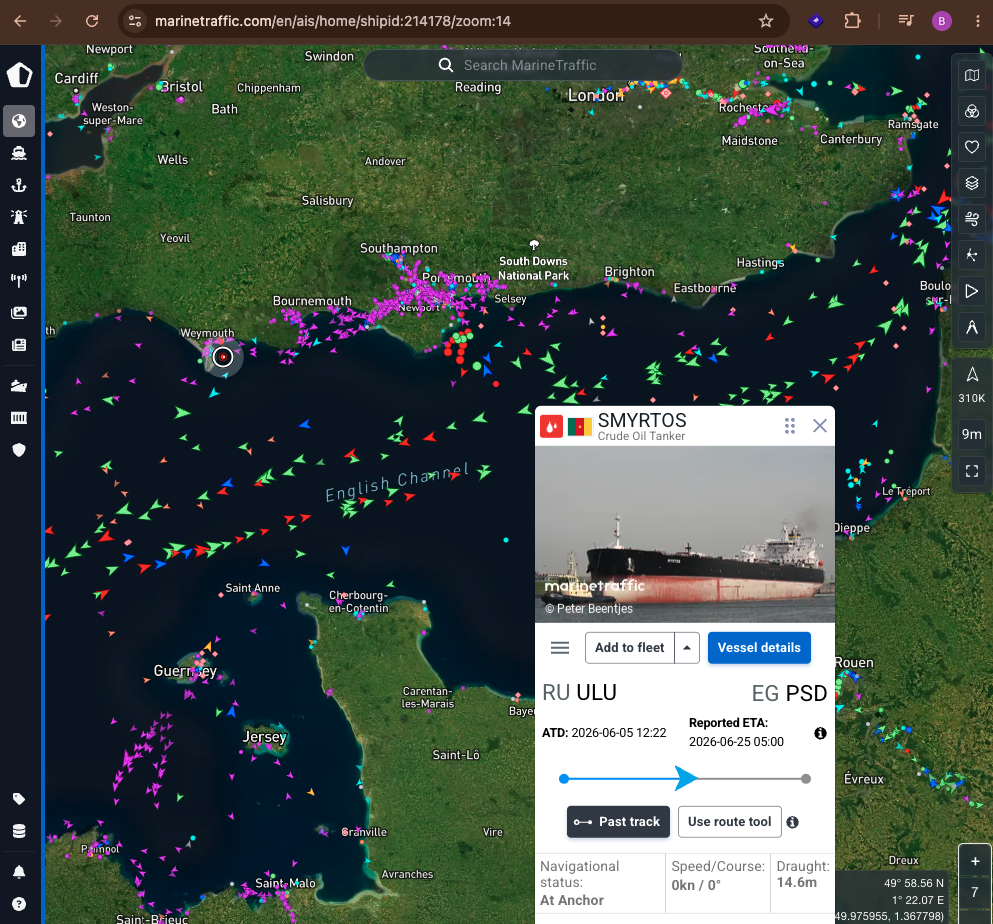Select the globe Live Map icon
This screenshot has width=993, height=924.
click(19, 120)
